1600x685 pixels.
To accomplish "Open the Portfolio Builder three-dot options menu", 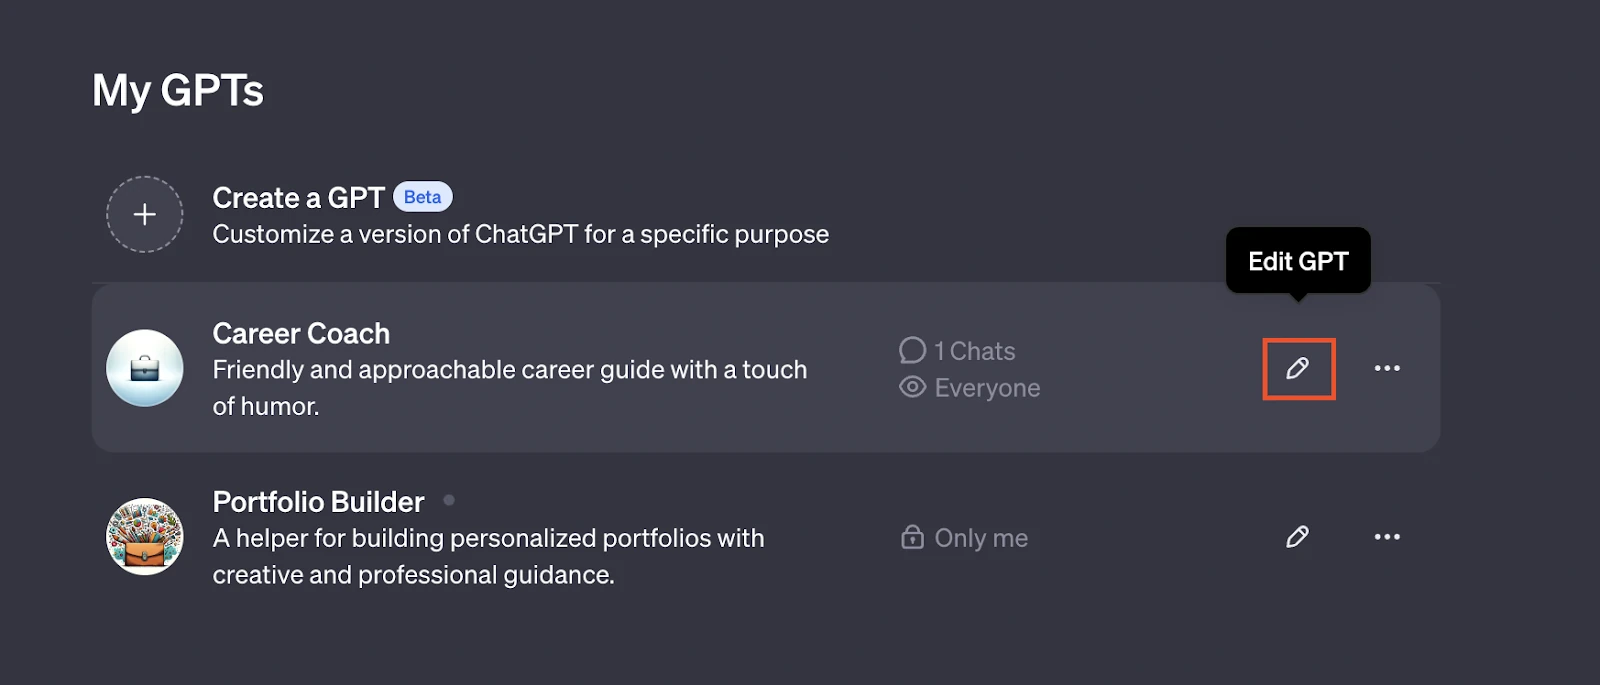I will [1387, 537].
